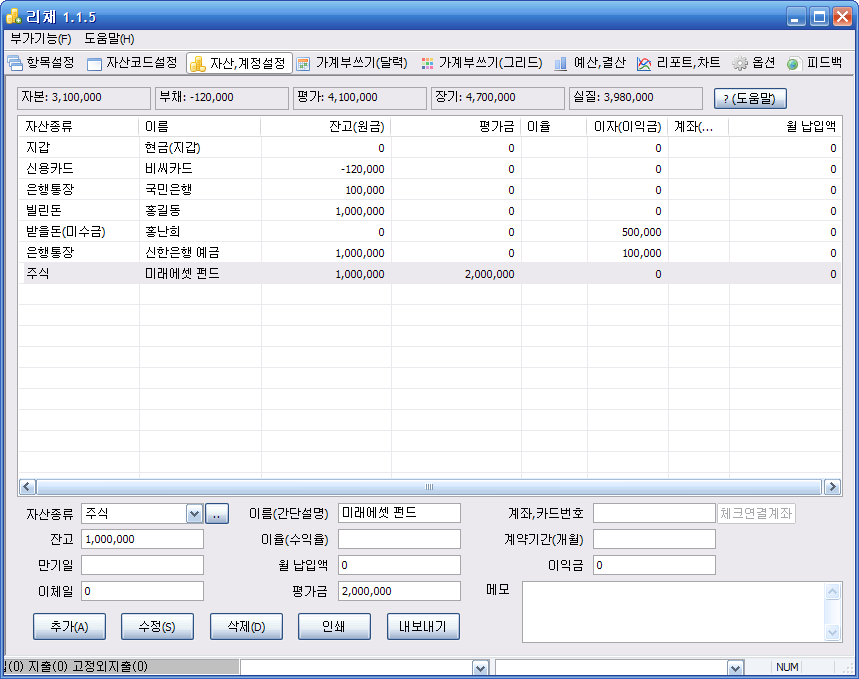Click the 이름(간단설명) input field
This screenshot has width=859, height=679.
point(399,513)
